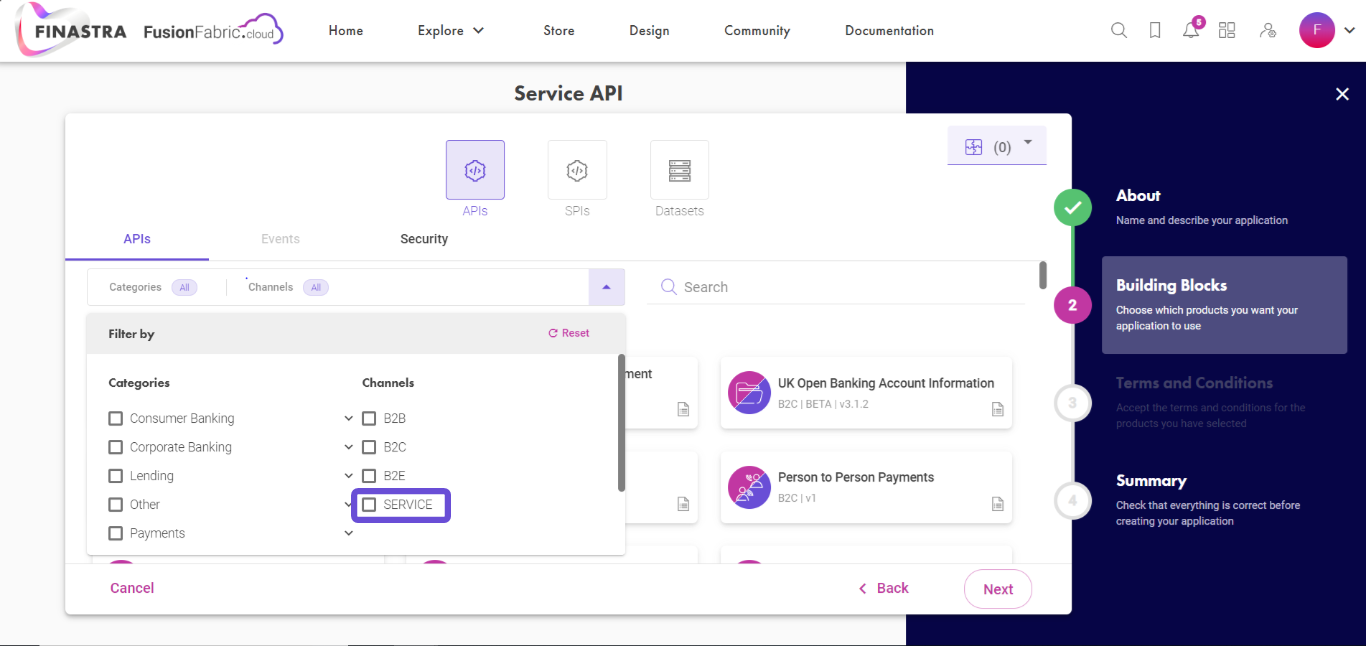The height and width of the screenshot is (646, 1366).
Task: Click the step 4 Summary circle
Action: [x=1072, y=500]
